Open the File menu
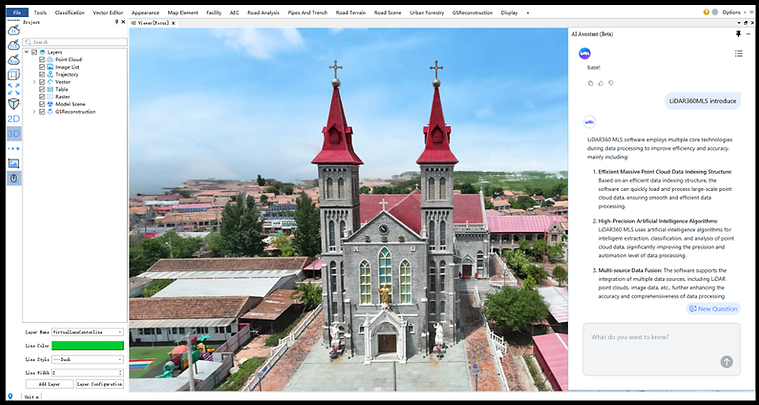 click(17, 13)
